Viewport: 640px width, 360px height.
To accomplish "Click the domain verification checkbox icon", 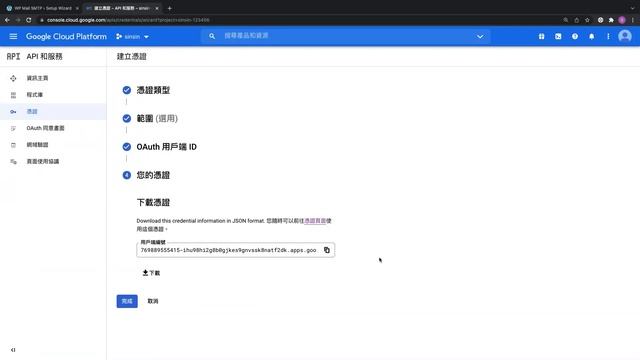I will point(13,145).
